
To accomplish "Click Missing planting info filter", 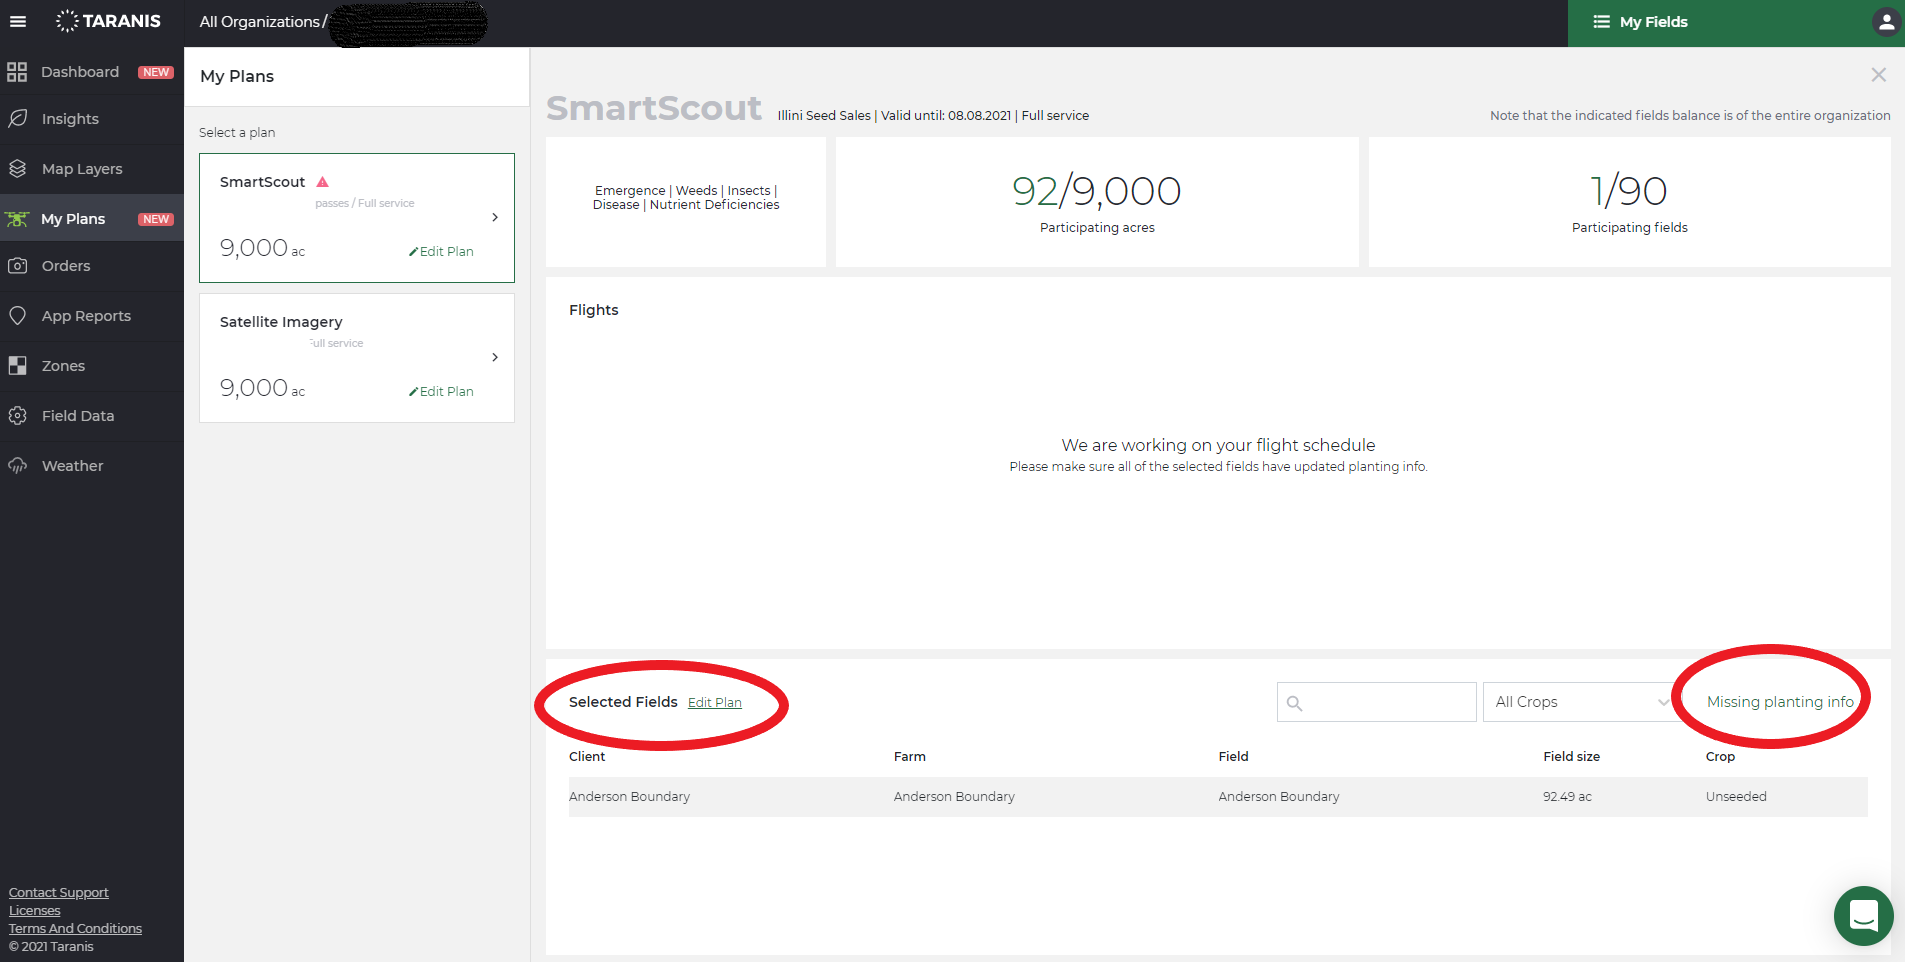I will 1780,702.
